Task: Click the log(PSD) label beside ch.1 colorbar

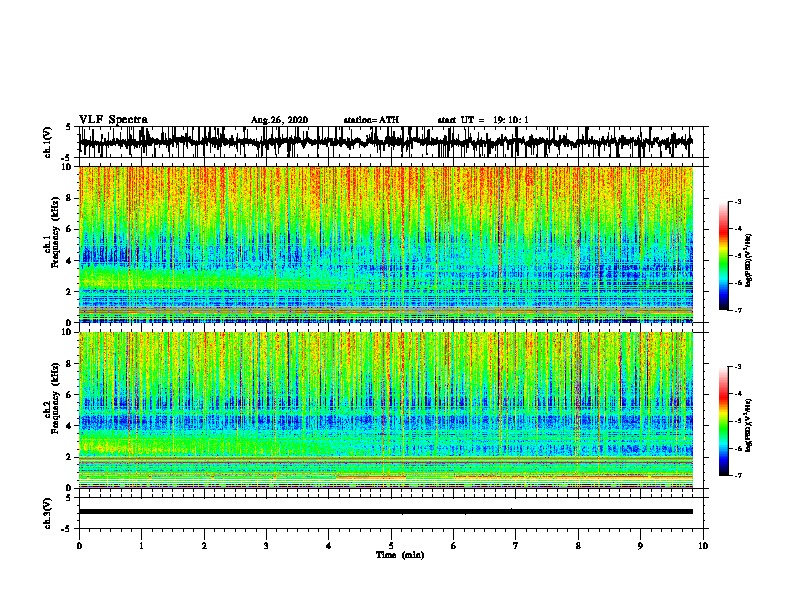Action: tap(749, 260)
